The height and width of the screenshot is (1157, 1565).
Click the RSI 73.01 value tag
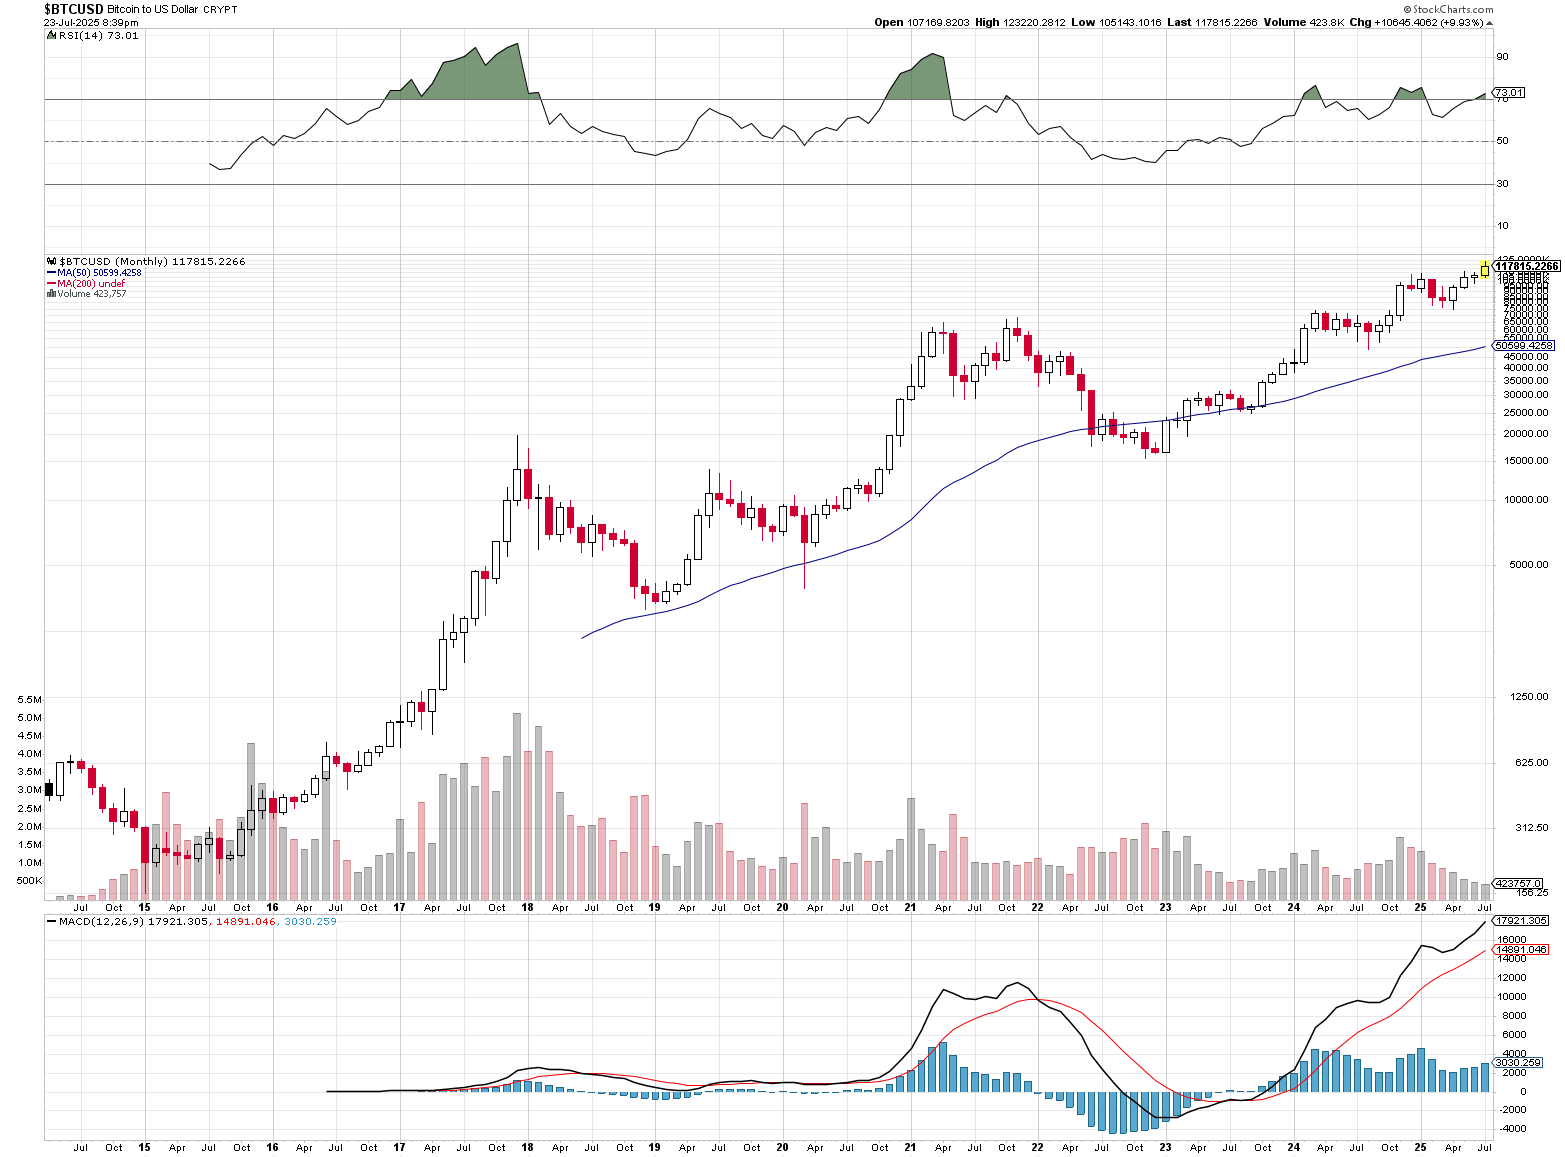pos(1509,93)
